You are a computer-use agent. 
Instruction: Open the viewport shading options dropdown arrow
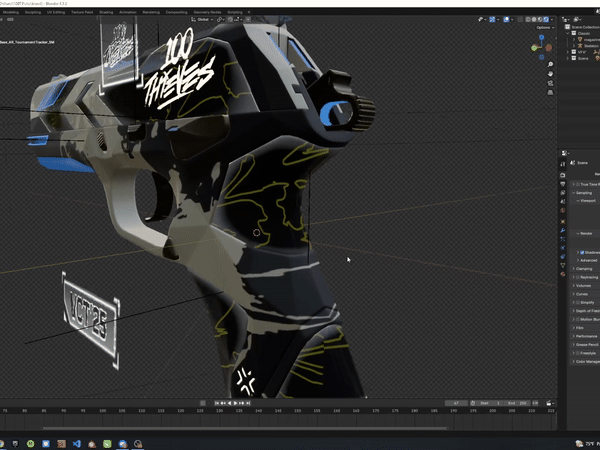click(x=552, y=19)
